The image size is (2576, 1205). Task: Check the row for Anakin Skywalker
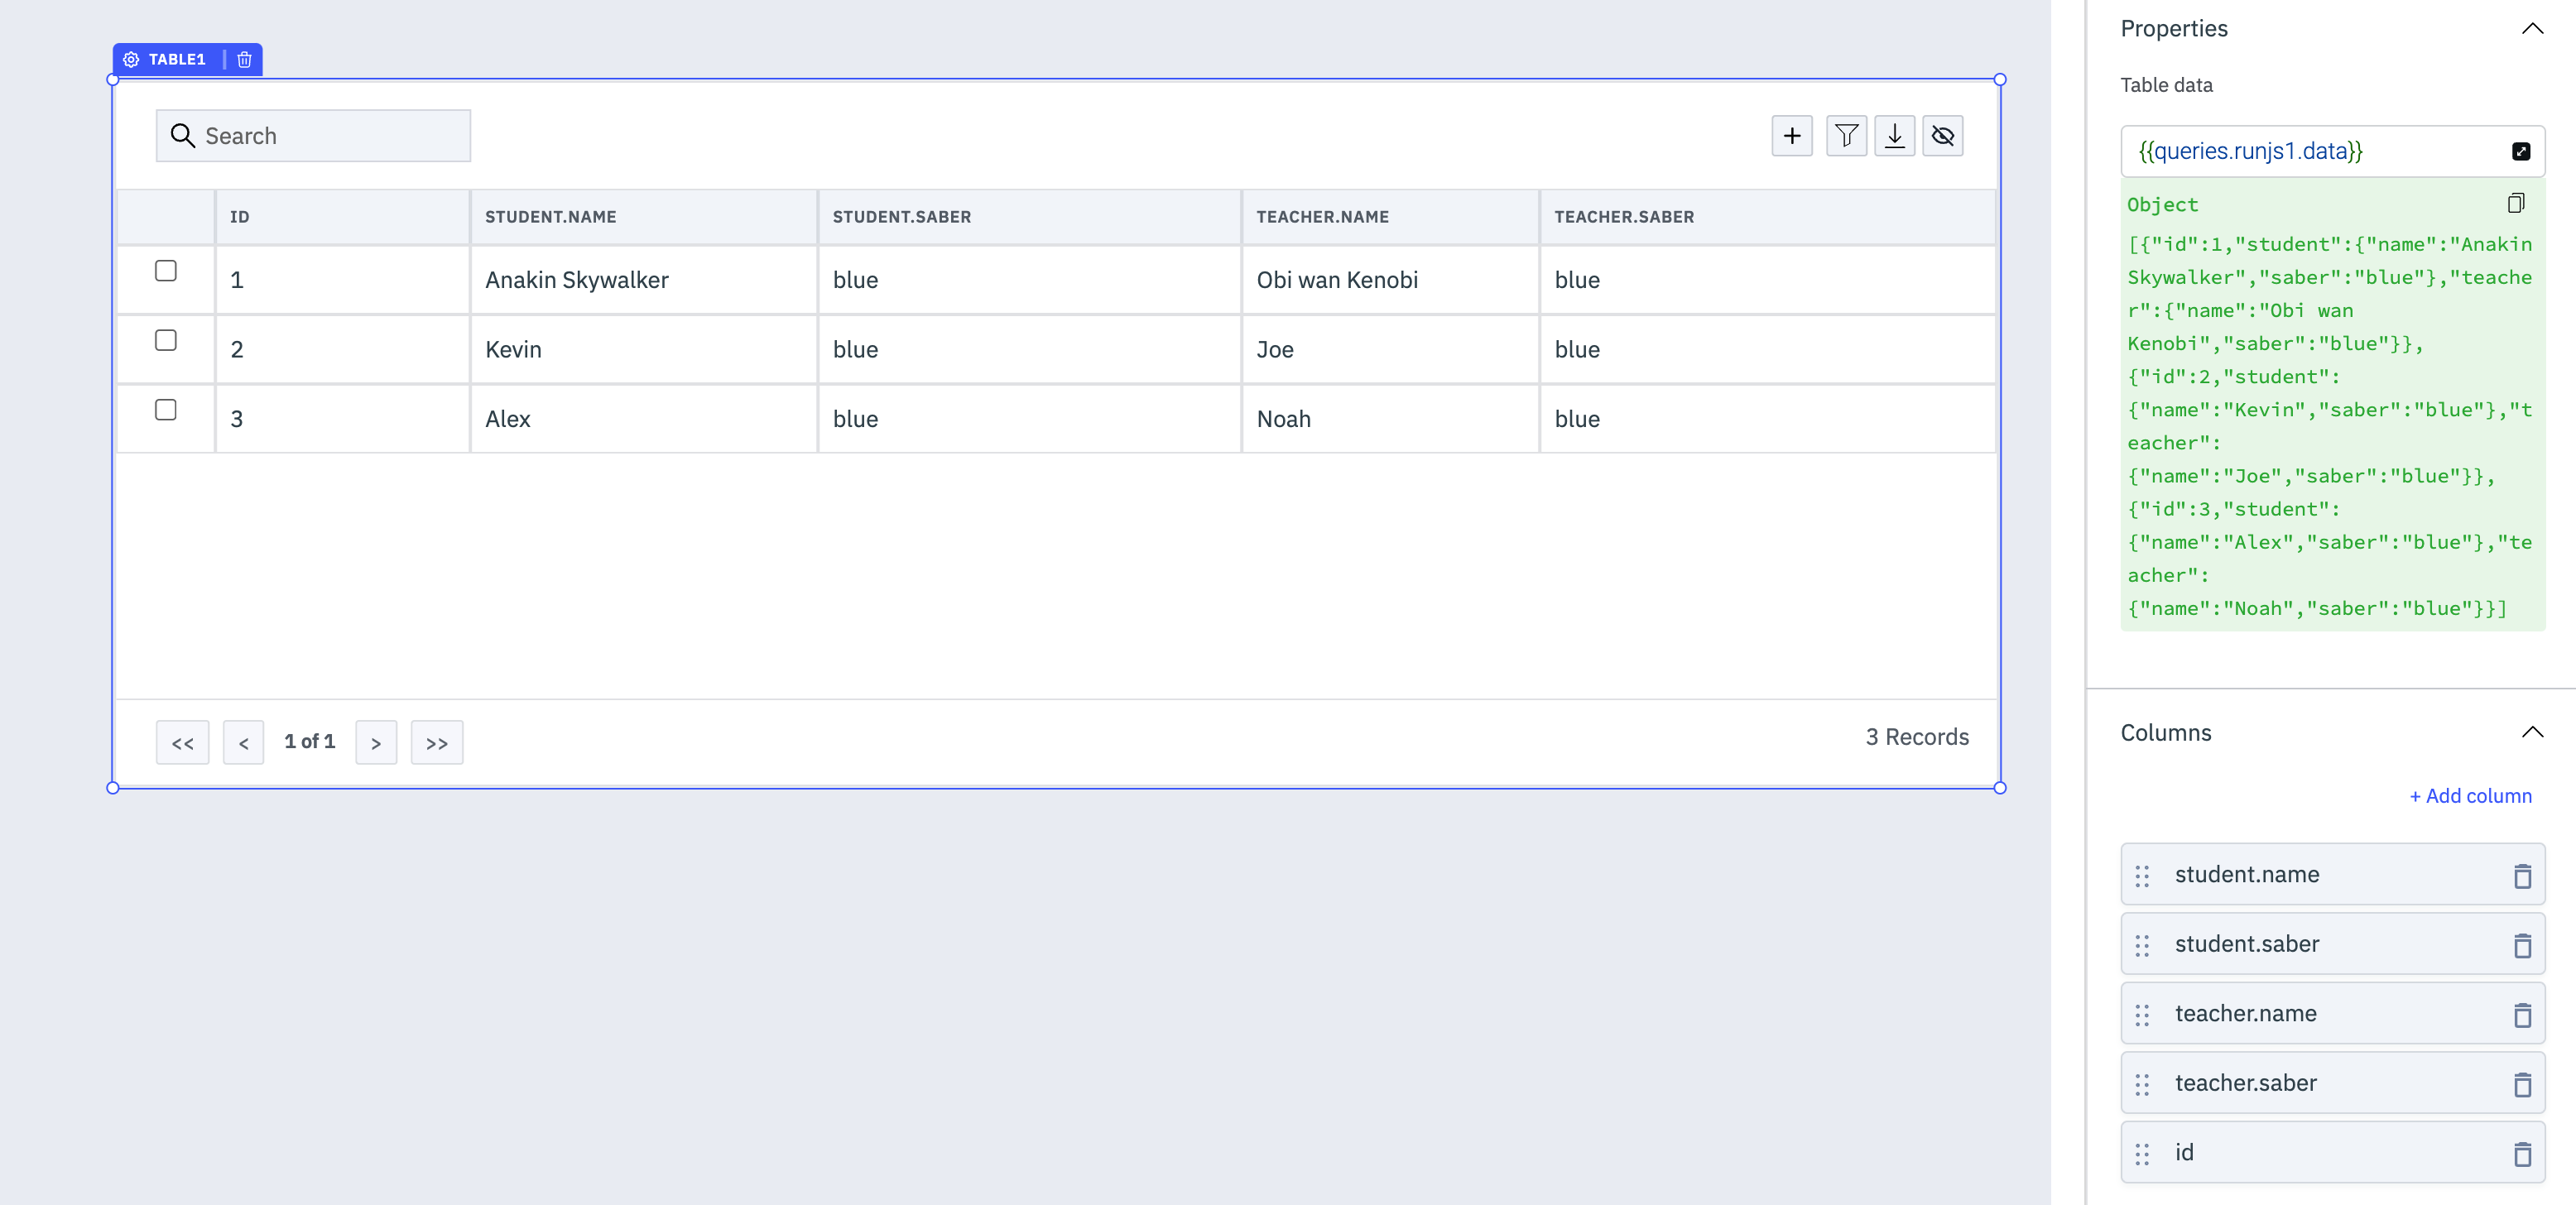pyautogui.click(x=166, y=271)
